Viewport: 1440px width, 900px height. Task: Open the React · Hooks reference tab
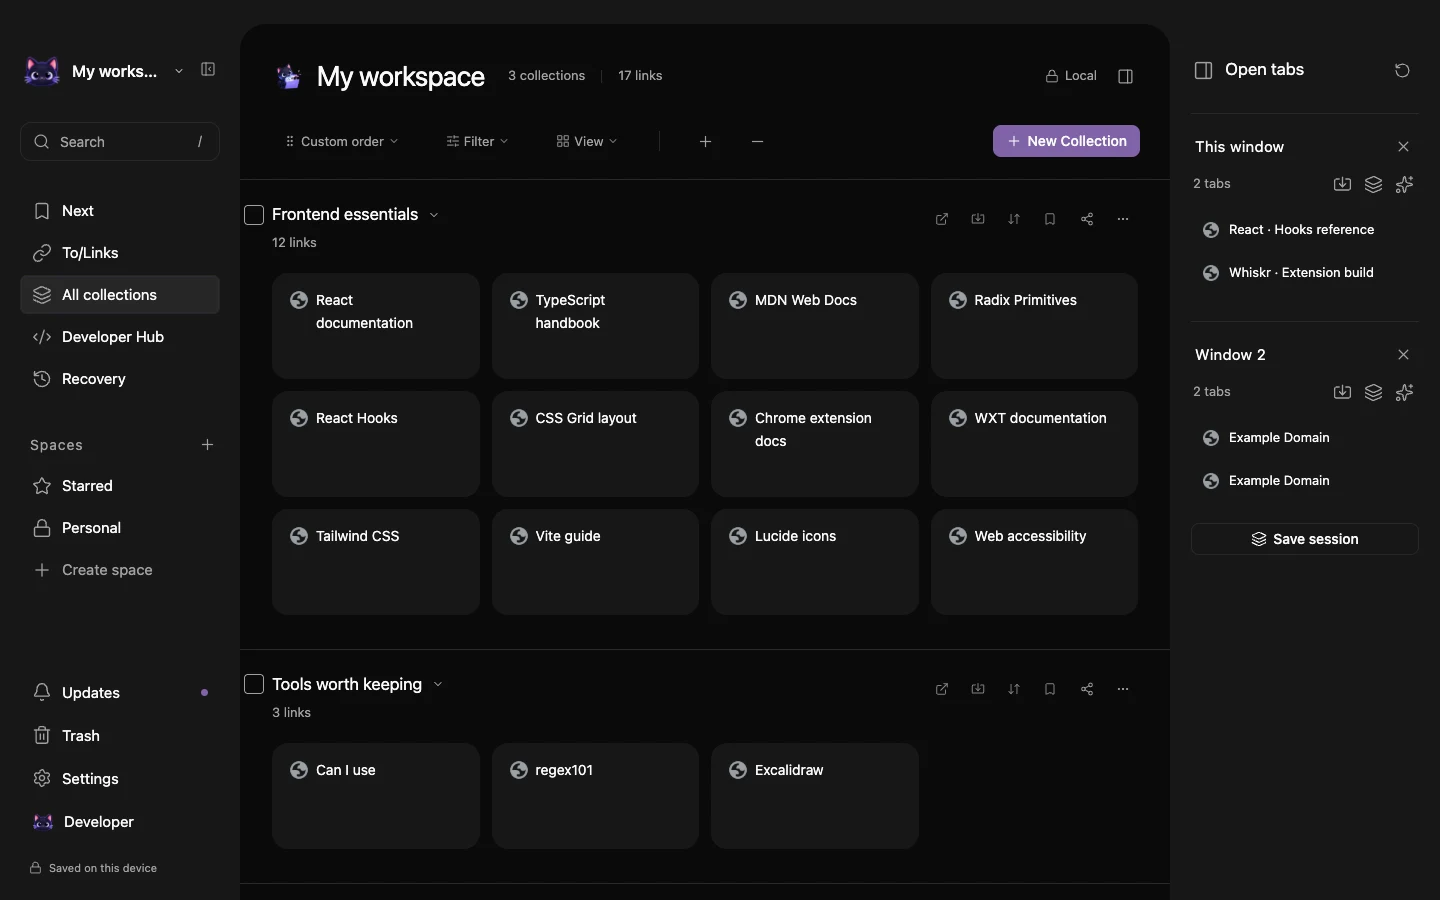1305,230
